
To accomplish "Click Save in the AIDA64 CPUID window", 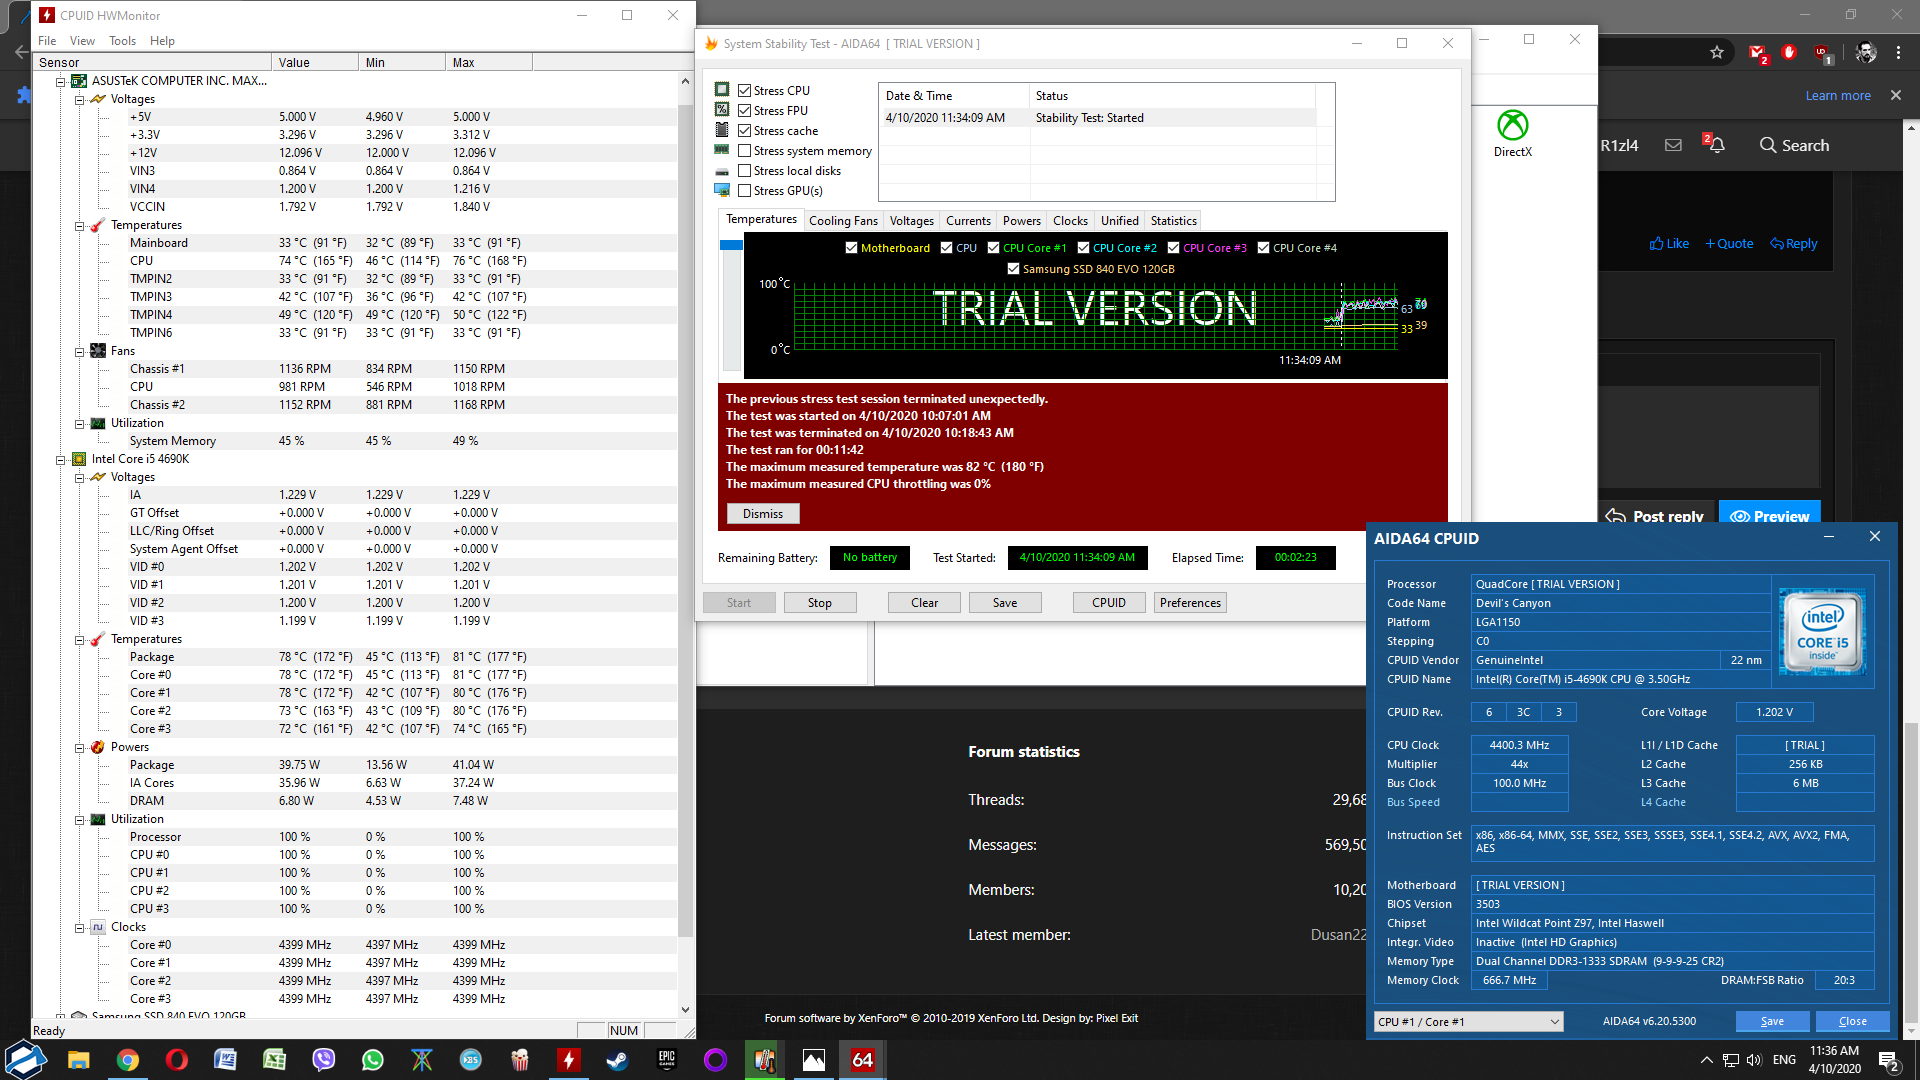I will tap(1772, 1021).
